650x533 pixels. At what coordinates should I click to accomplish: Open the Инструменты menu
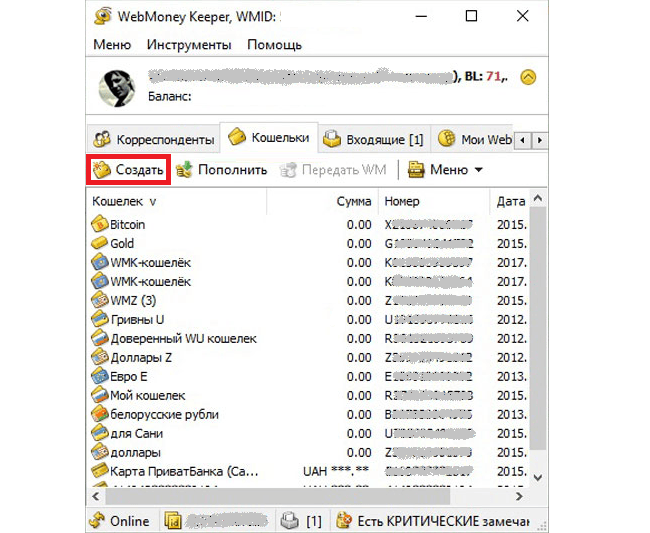pyautogui.click(x=189, y=45)
